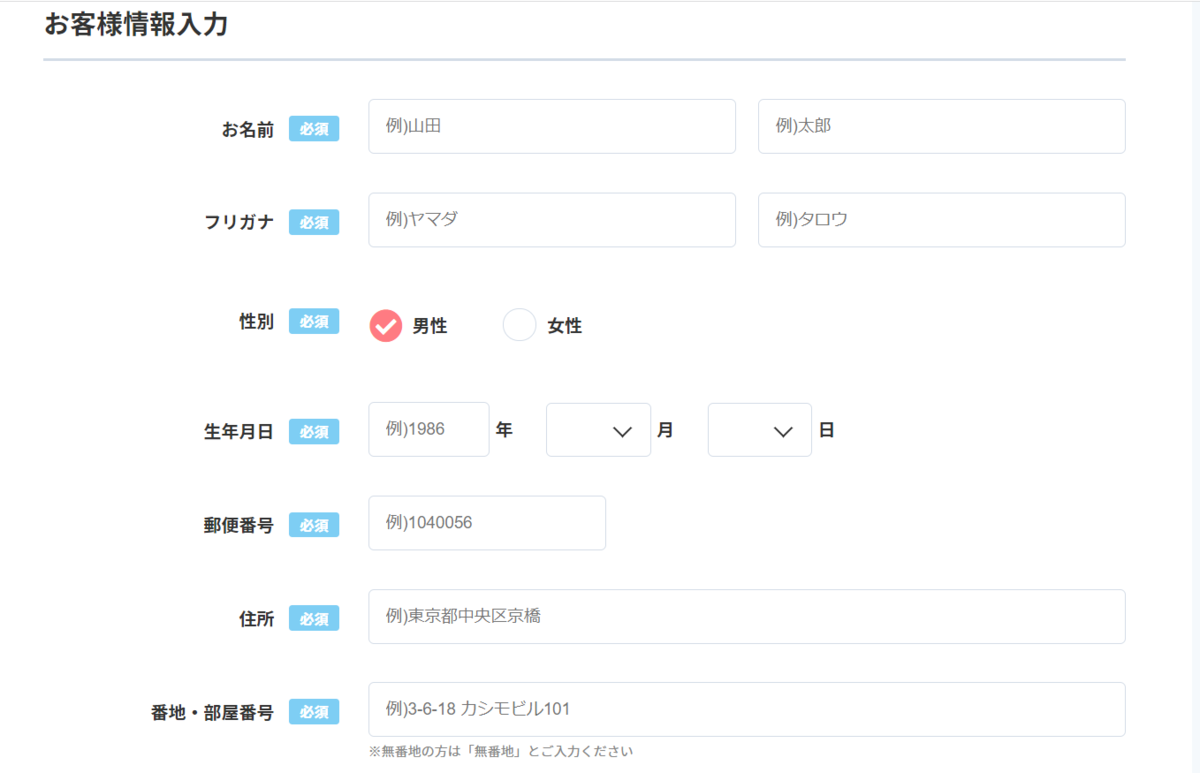Click the 番地・部屋番号 label
Screen dimensions: 1200x773
pyautogui.click(x=211, y=713)
